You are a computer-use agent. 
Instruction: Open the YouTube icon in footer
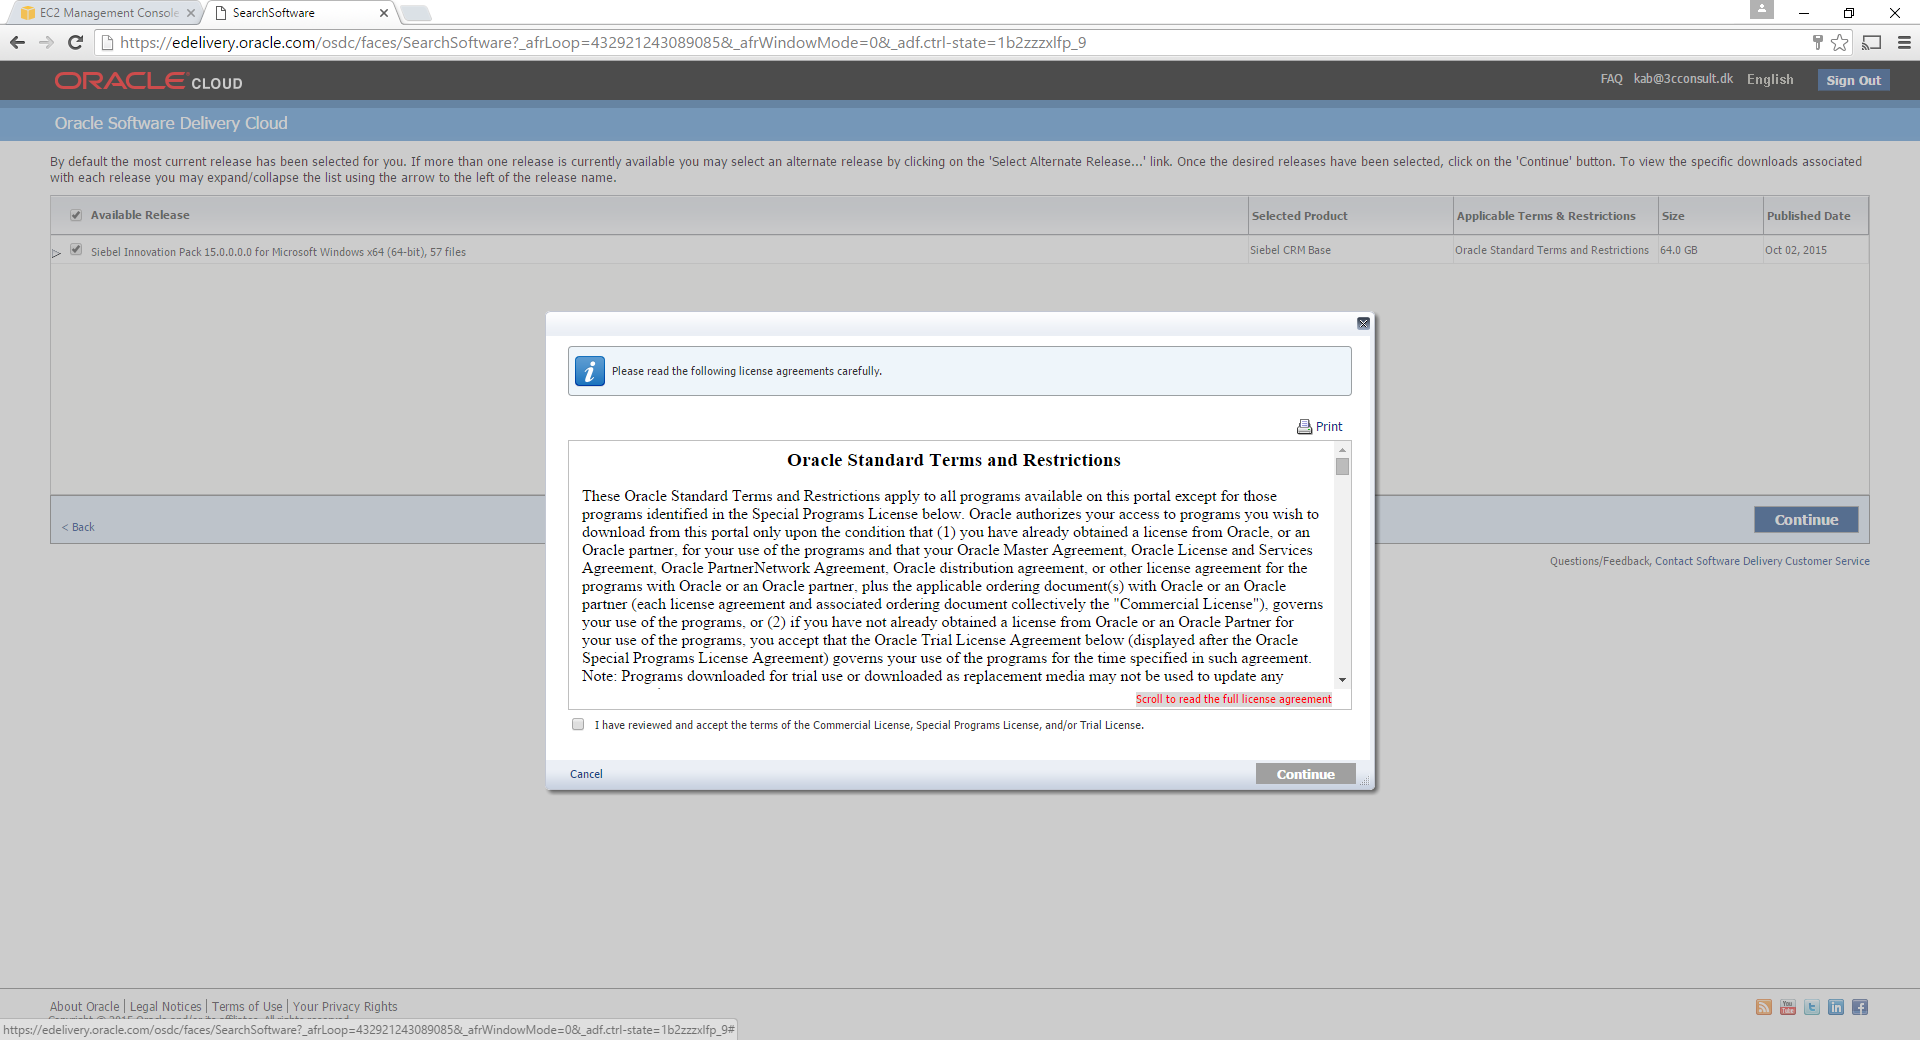(1788, 1007)
